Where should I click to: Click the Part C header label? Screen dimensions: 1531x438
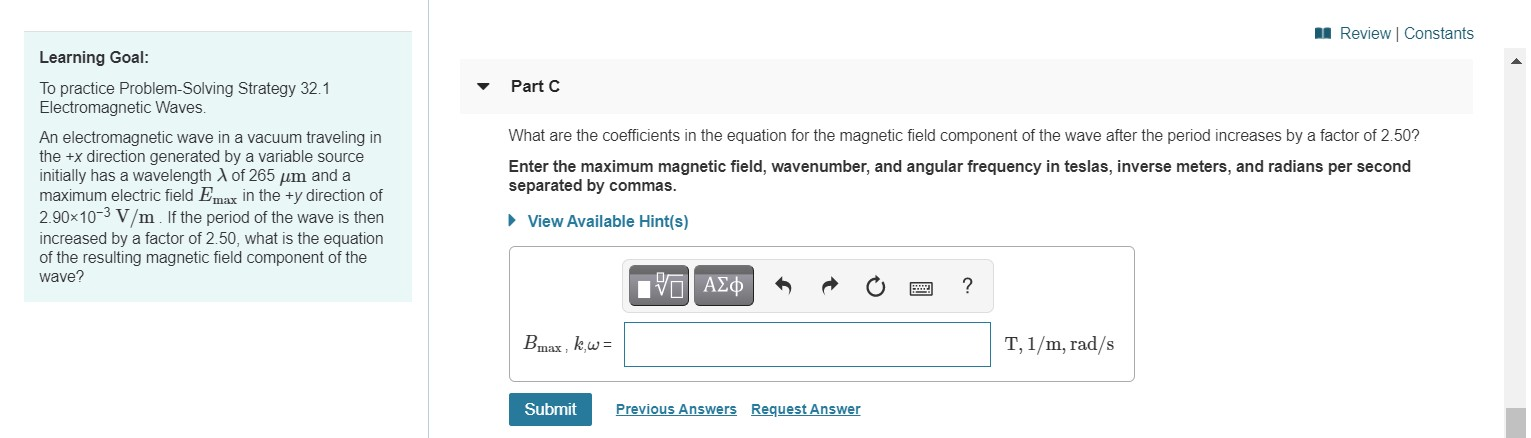pos(535,86)
